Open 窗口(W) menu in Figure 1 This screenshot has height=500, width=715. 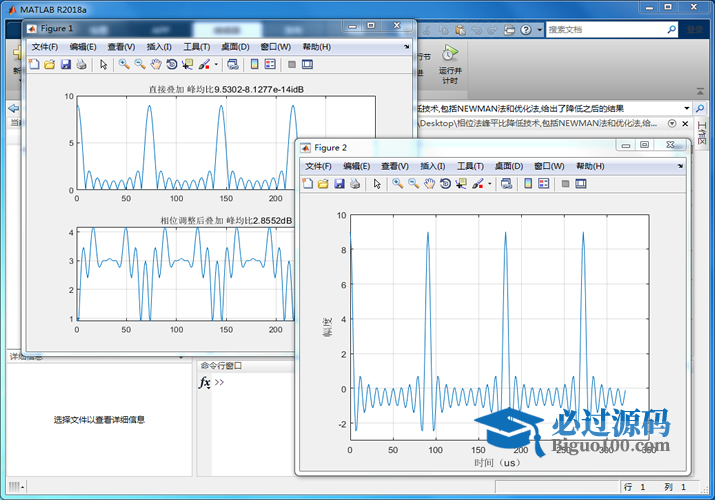point(275,46)
